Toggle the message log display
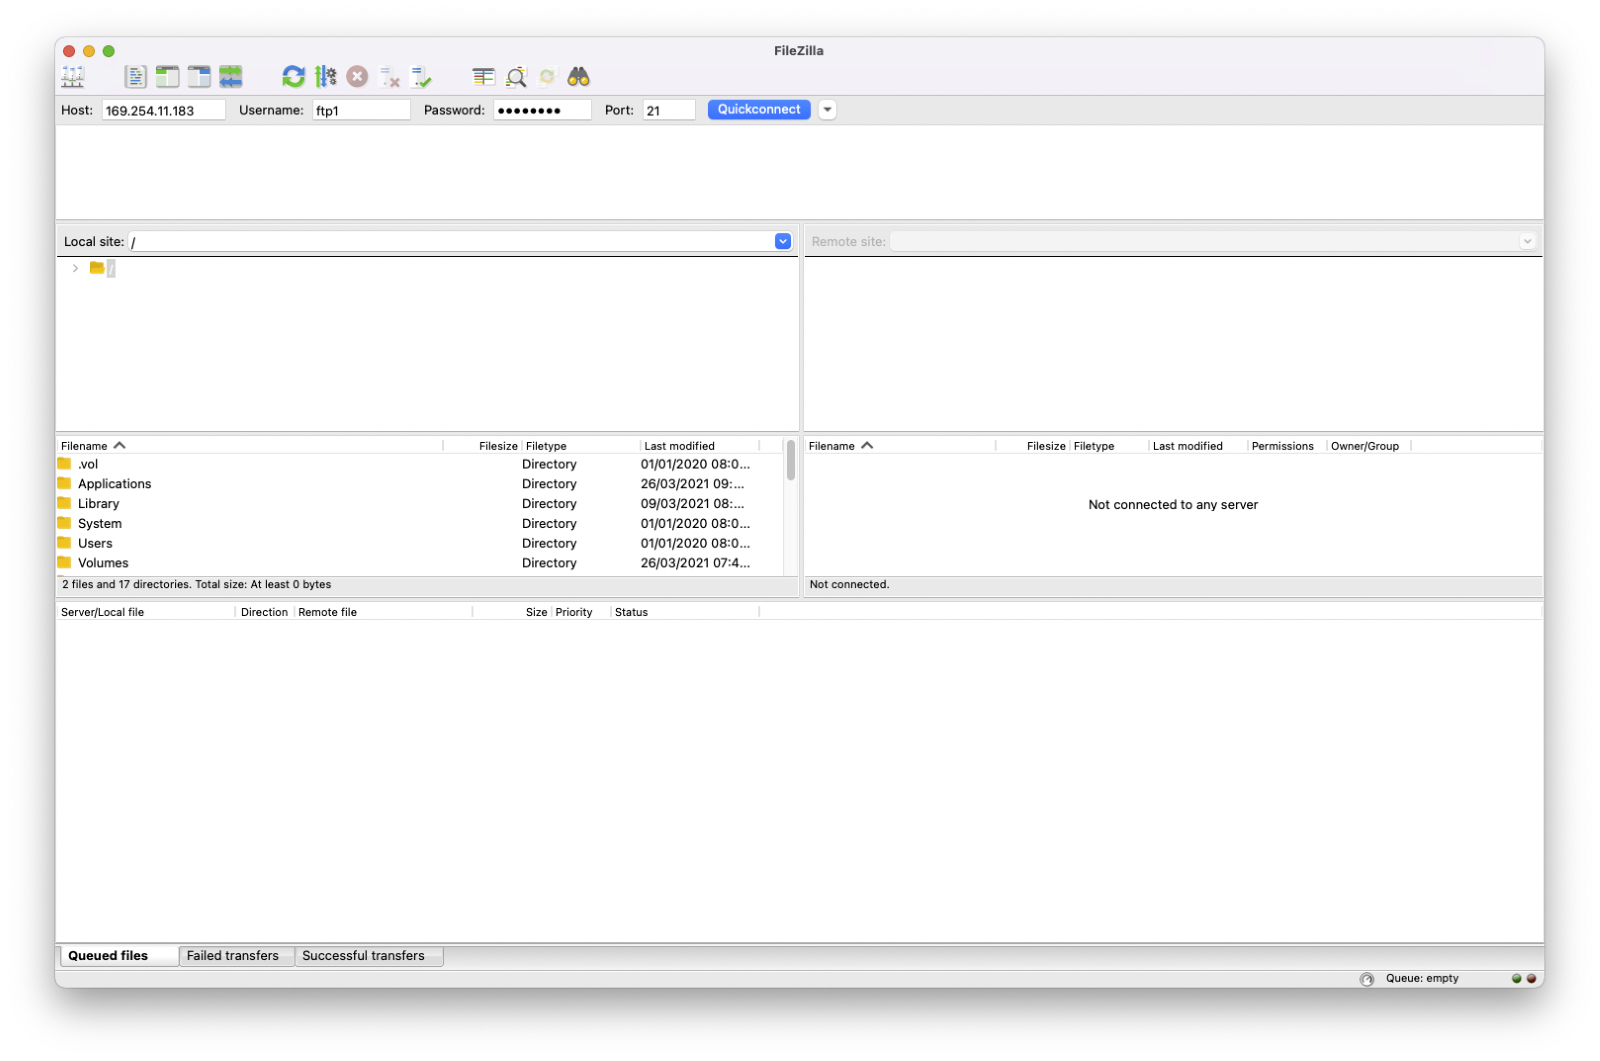 (x=135, y=77)
